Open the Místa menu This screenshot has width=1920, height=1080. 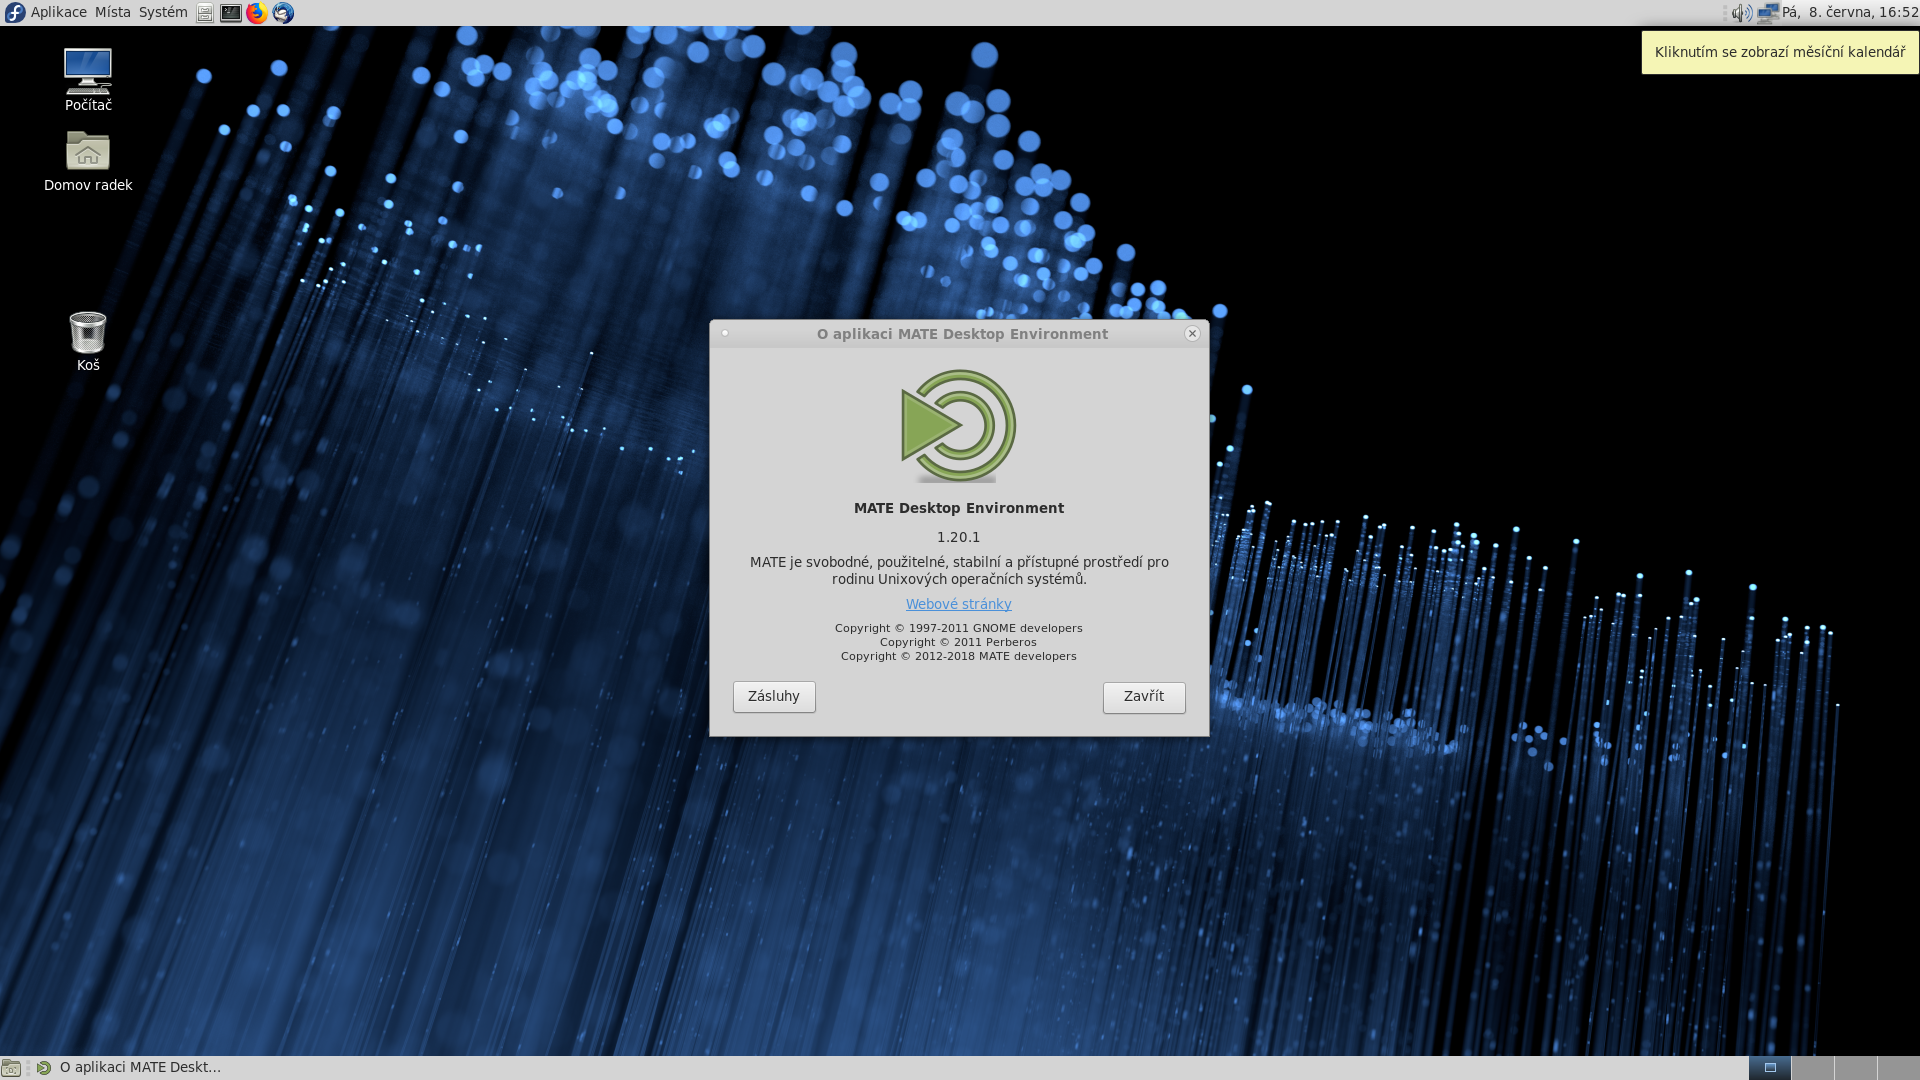(x=112, y=13)
